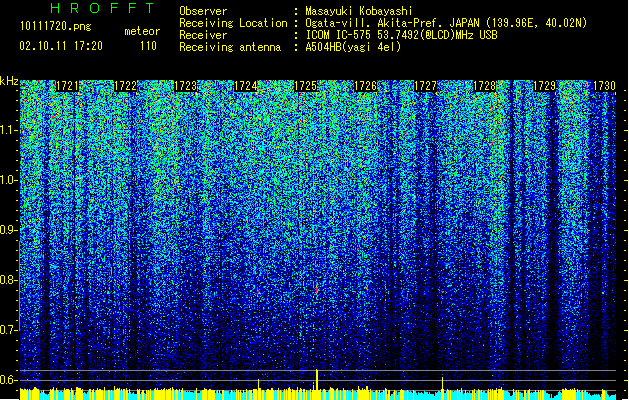629x400 pixels.
Task: Click the 1722 time marker
Action: pos(125,86)
